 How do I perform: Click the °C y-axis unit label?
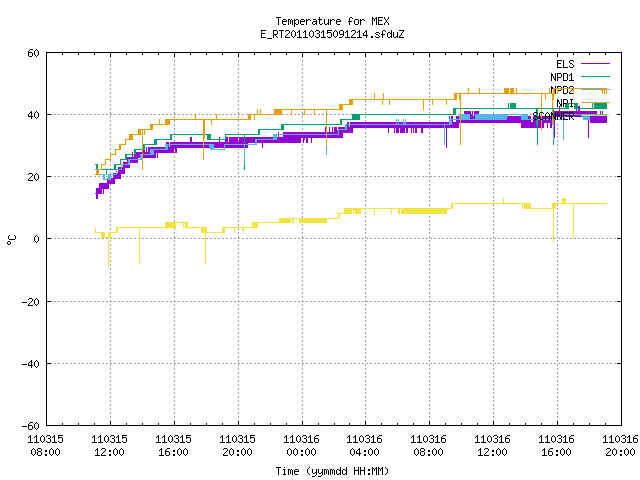(11, 240)
